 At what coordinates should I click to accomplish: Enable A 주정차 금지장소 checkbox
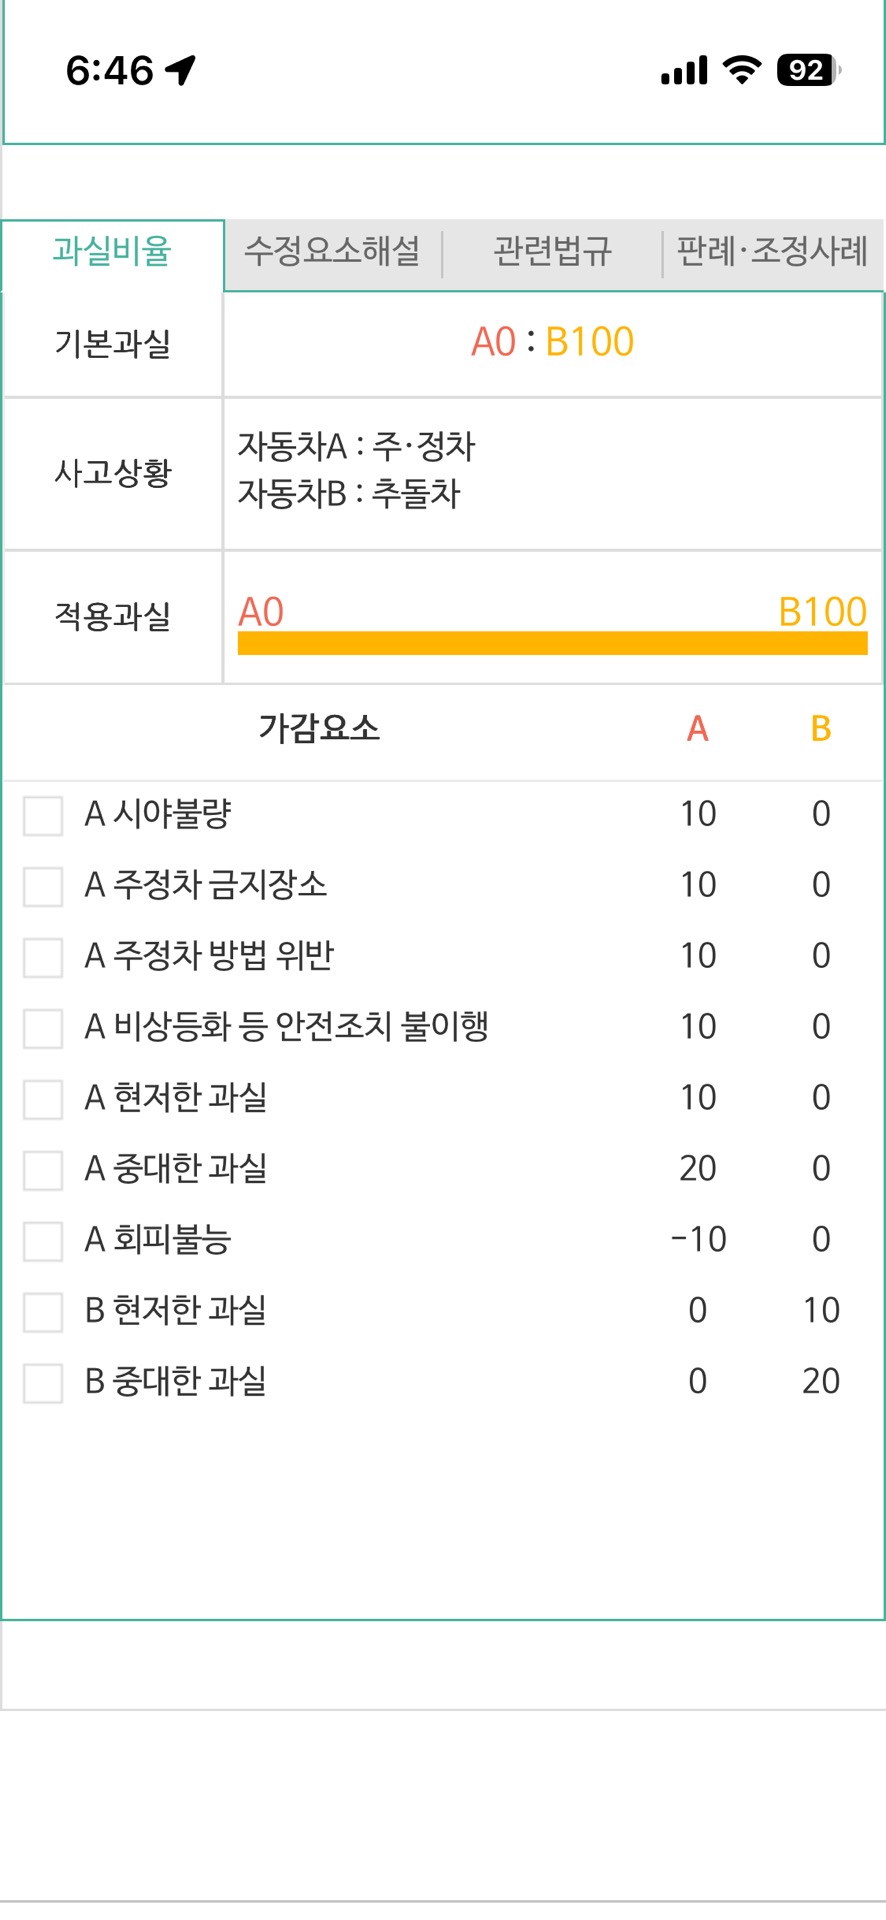[x=43, y=886]
